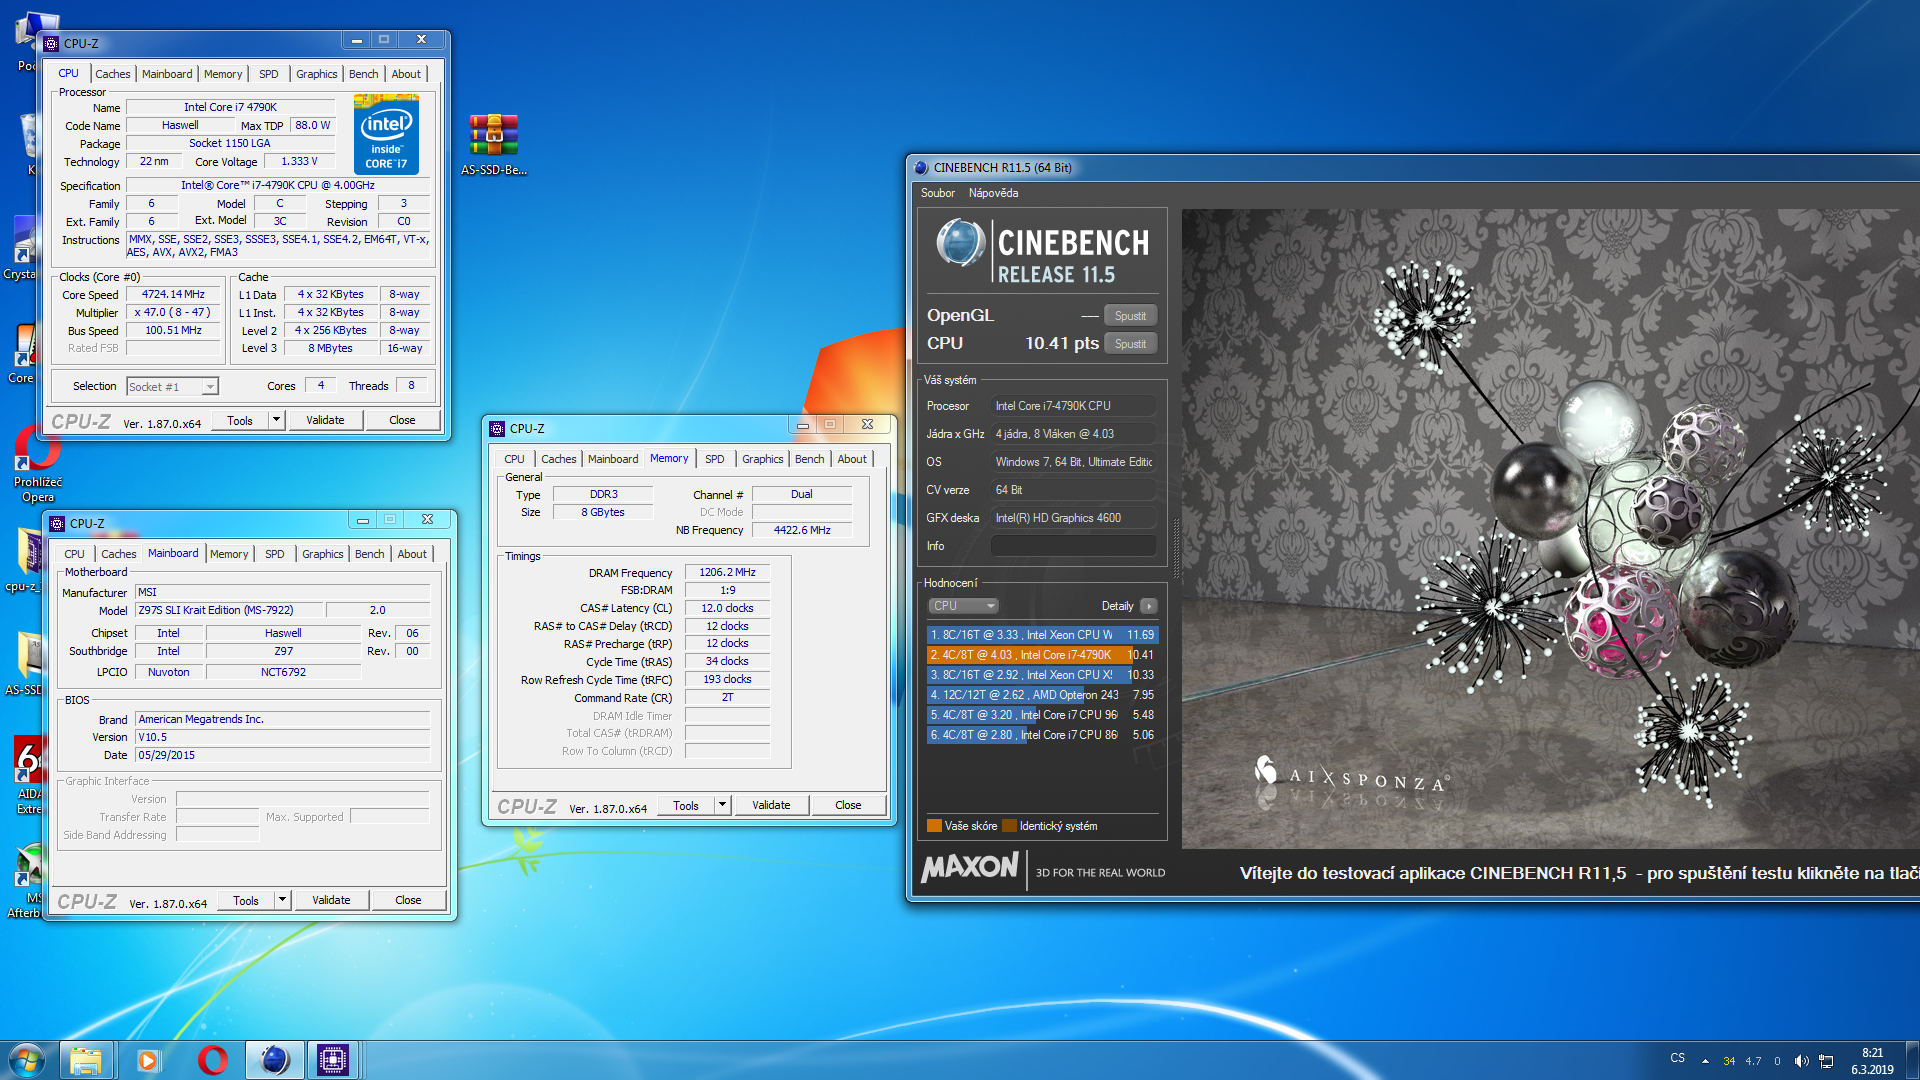1920x1080 pixels.
Task: Open the Opera browser on the taskbar
Action: tap(212, 1060)
